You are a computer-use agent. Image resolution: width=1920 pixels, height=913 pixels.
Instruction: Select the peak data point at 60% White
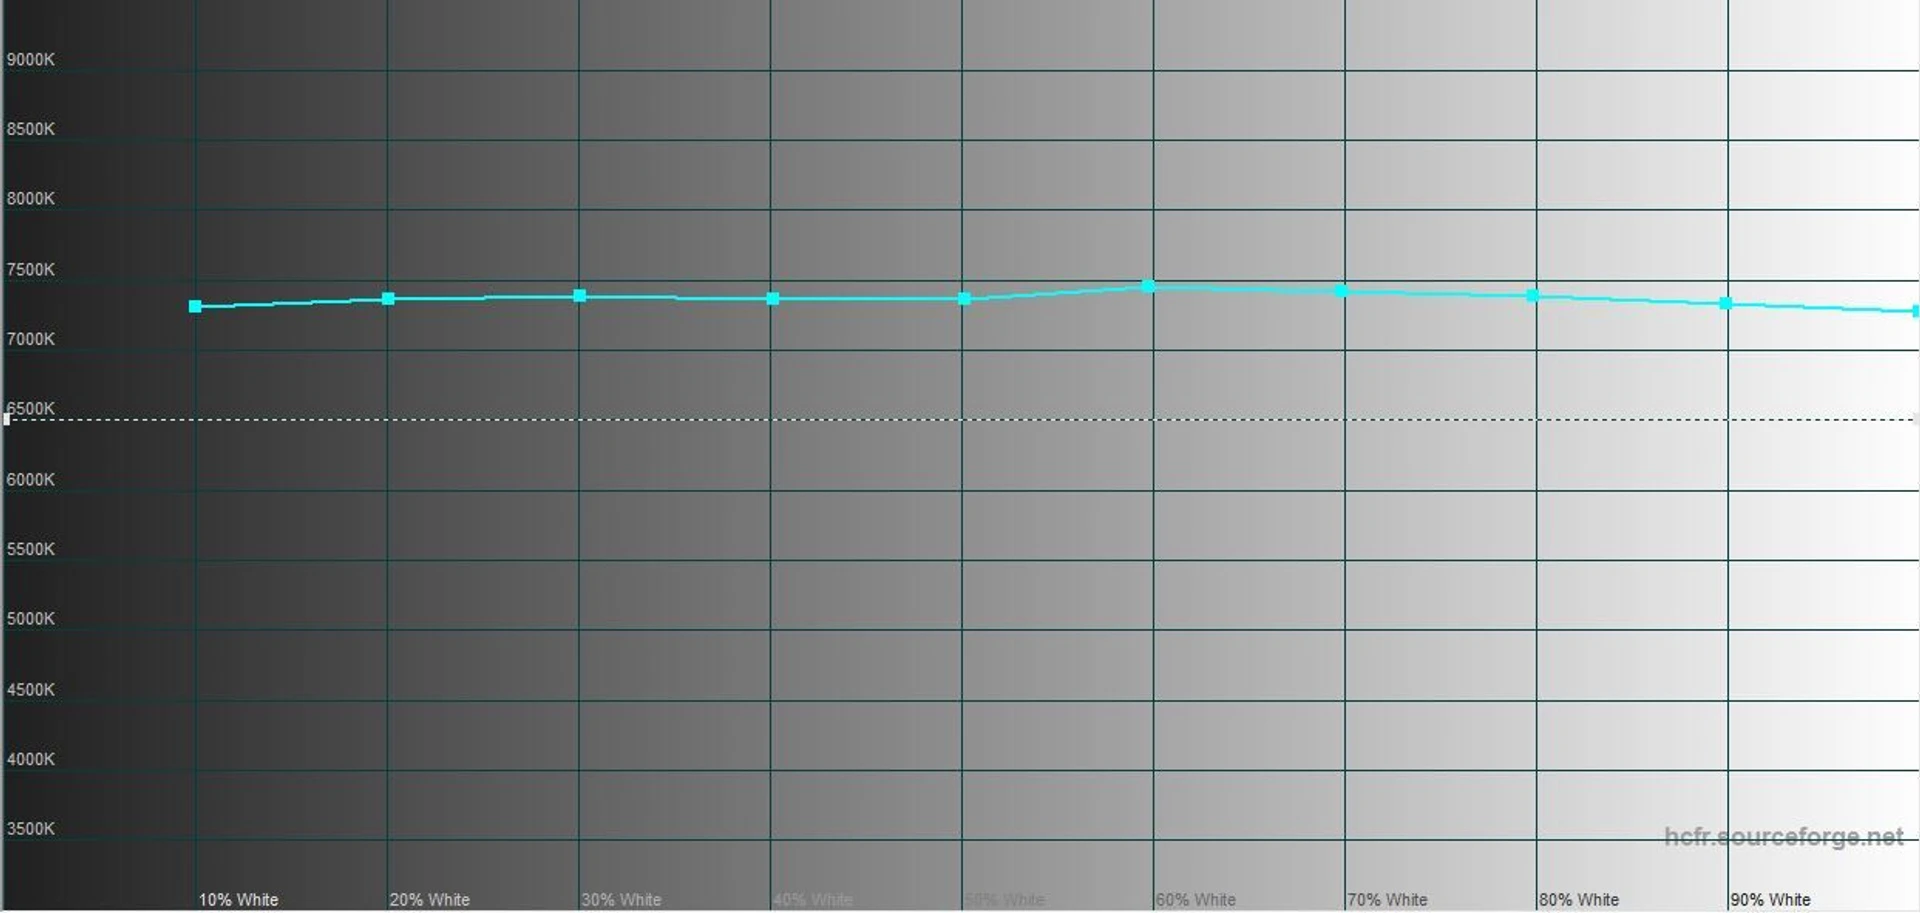[1149, 286]
